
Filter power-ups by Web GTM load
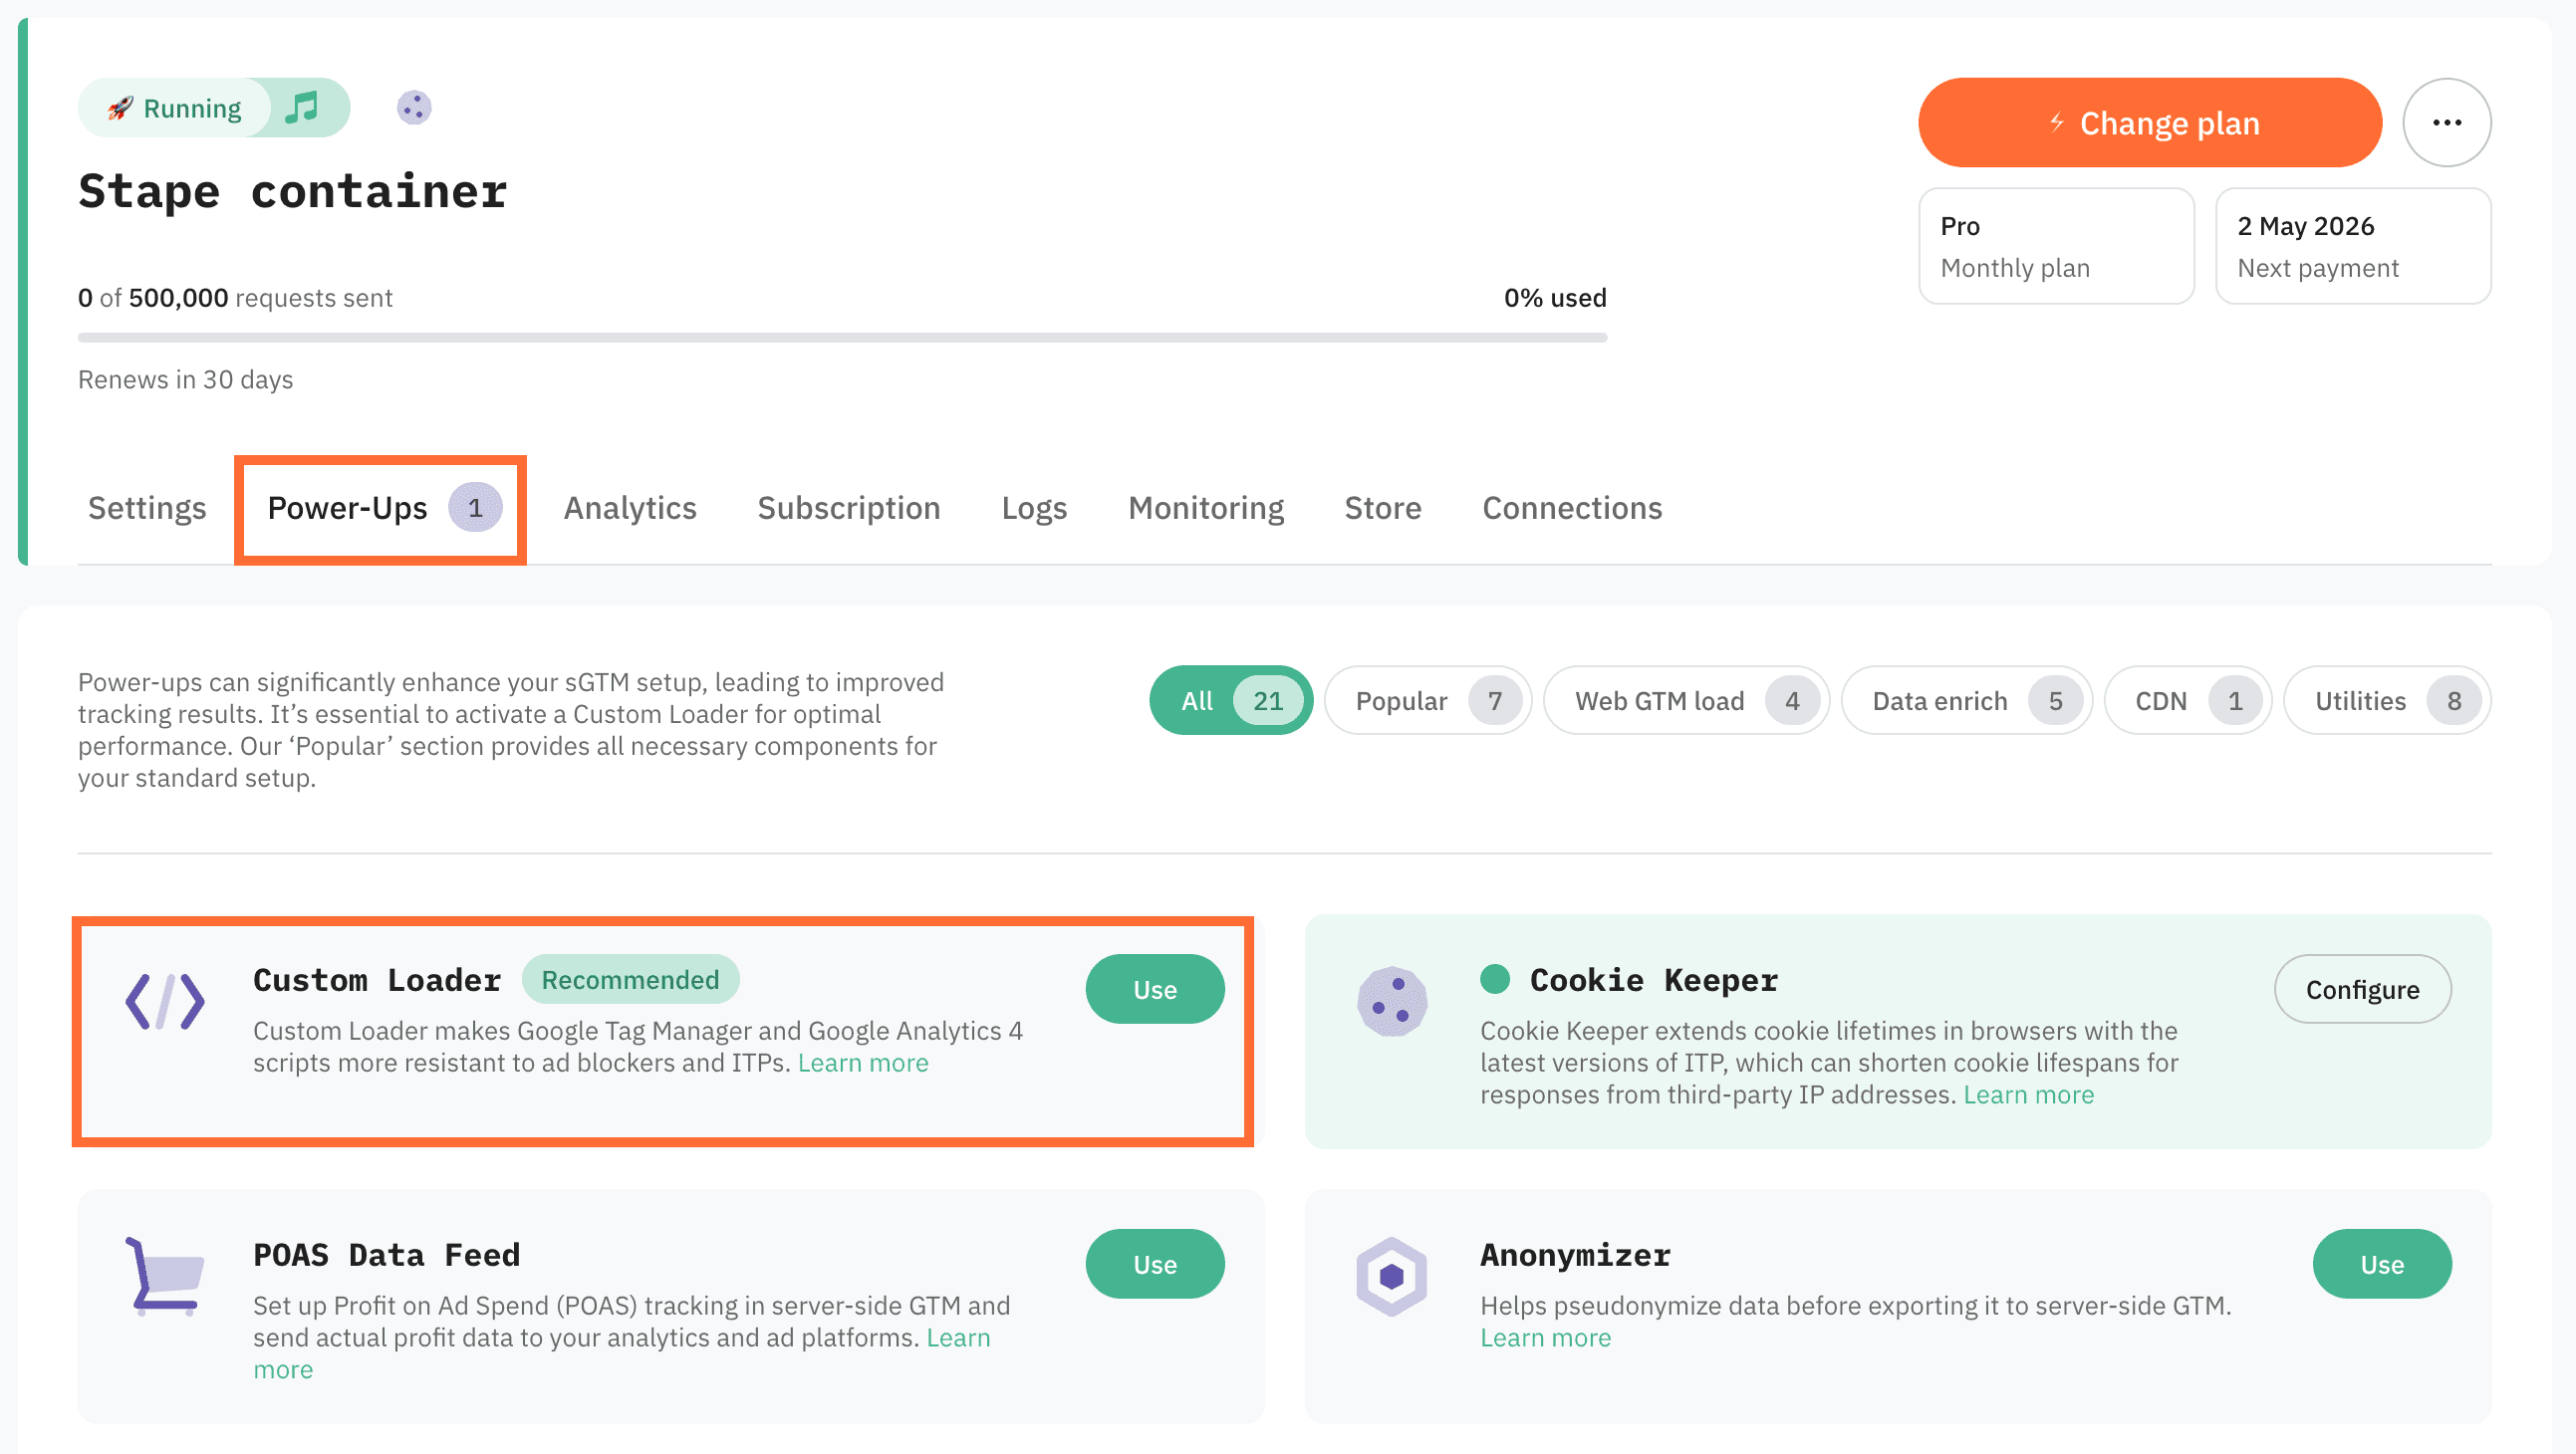1685,701
